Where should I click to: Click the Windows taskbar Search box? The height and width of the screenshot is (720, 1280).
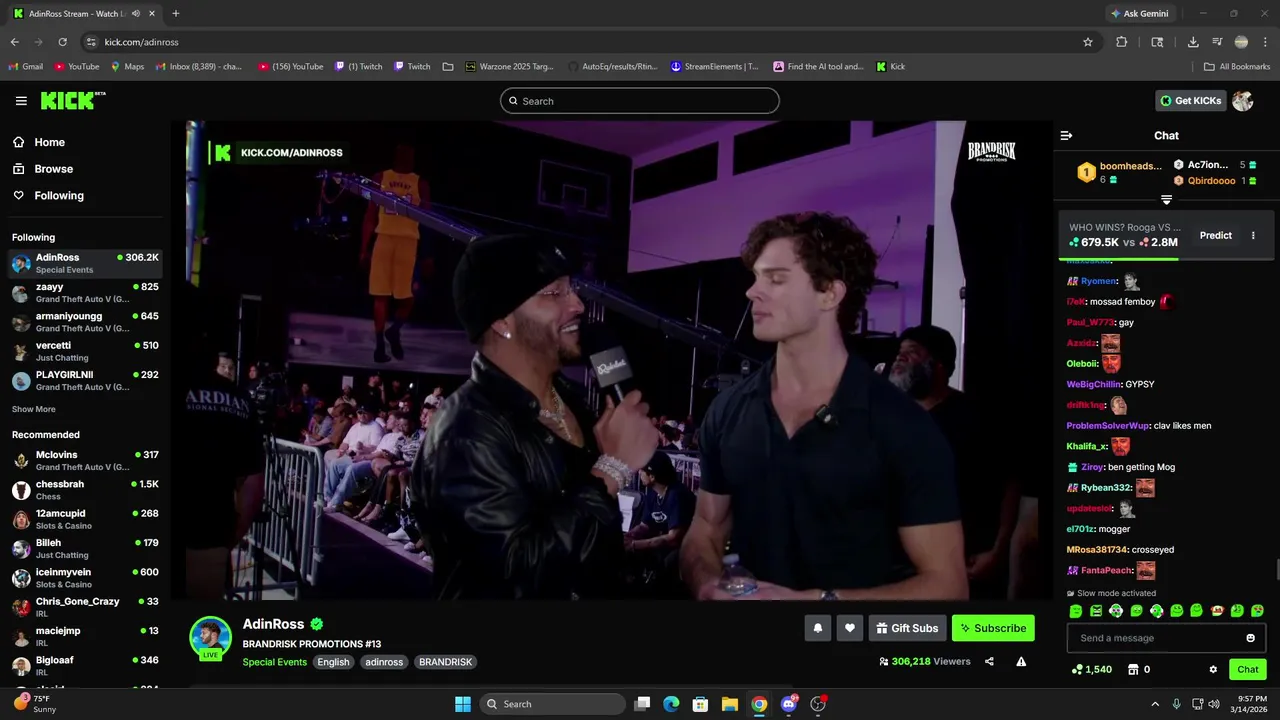coord(552,704)
